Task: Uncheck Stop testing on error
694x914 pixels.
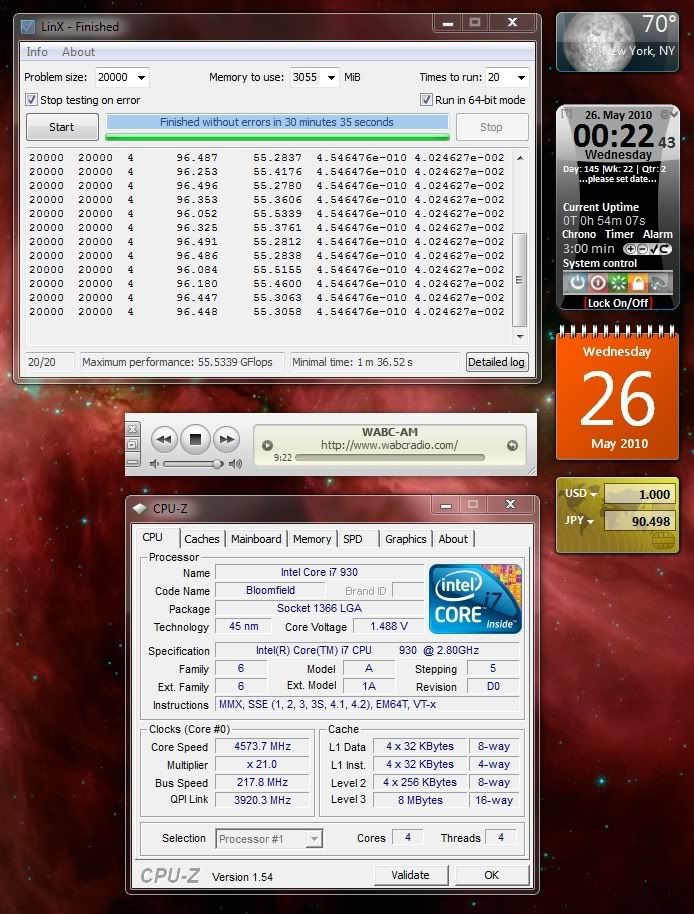Action: tap(31, 100)
